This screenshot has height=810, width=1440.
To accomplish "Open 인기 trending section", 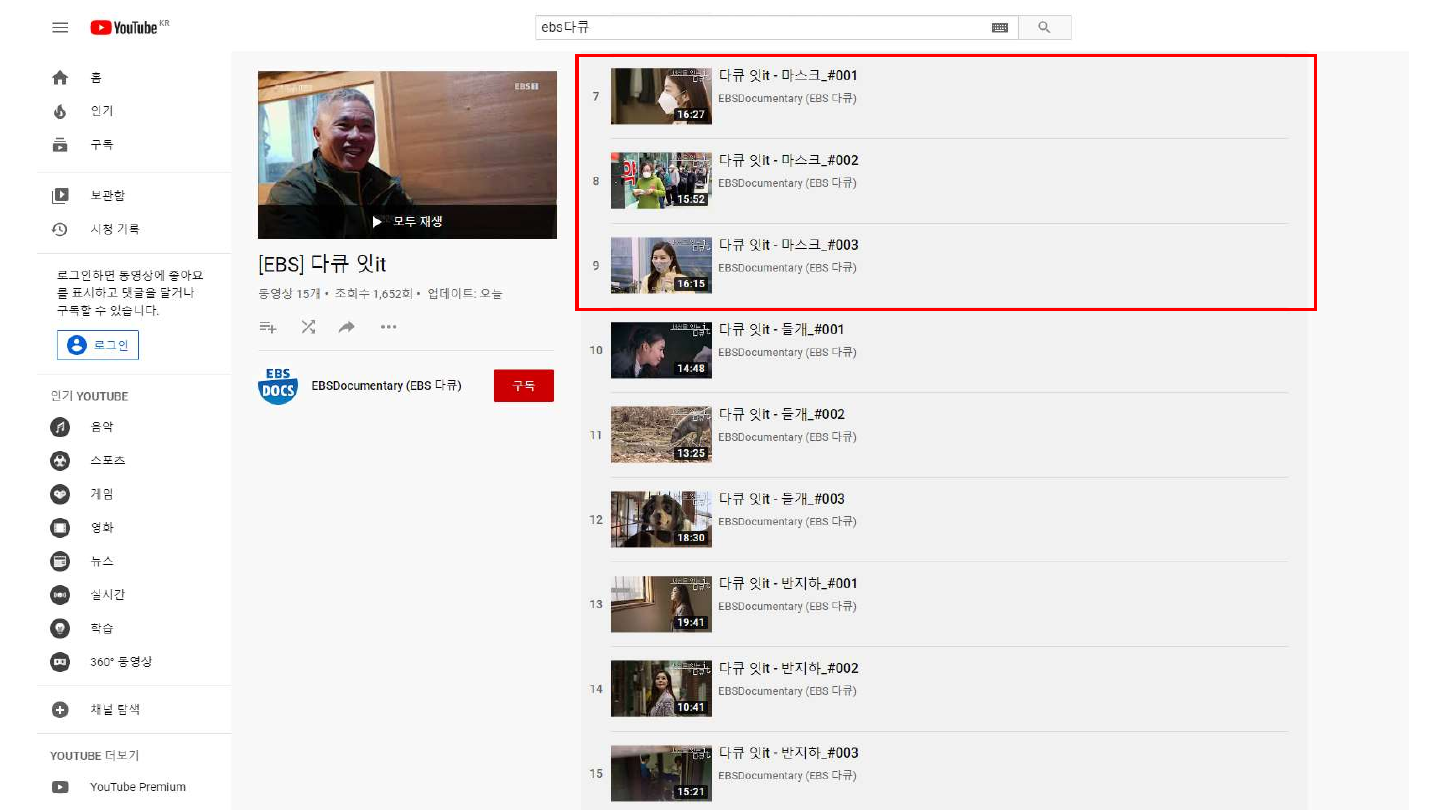I will point(101,111).
